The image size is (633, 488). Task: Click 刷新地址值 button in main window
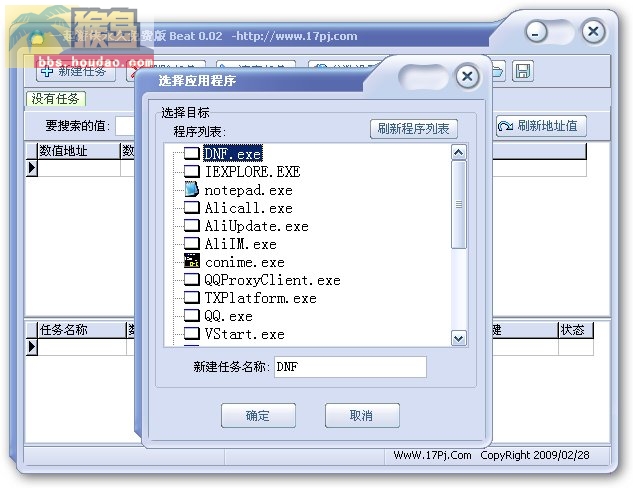coord(541,126)
